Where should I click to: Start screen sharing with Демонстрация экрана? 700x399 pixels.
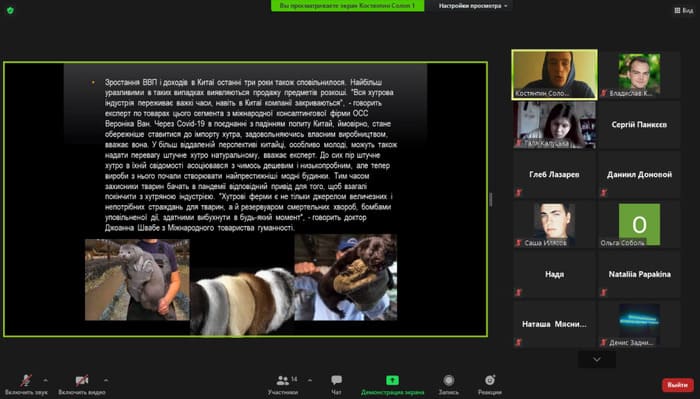392,385
